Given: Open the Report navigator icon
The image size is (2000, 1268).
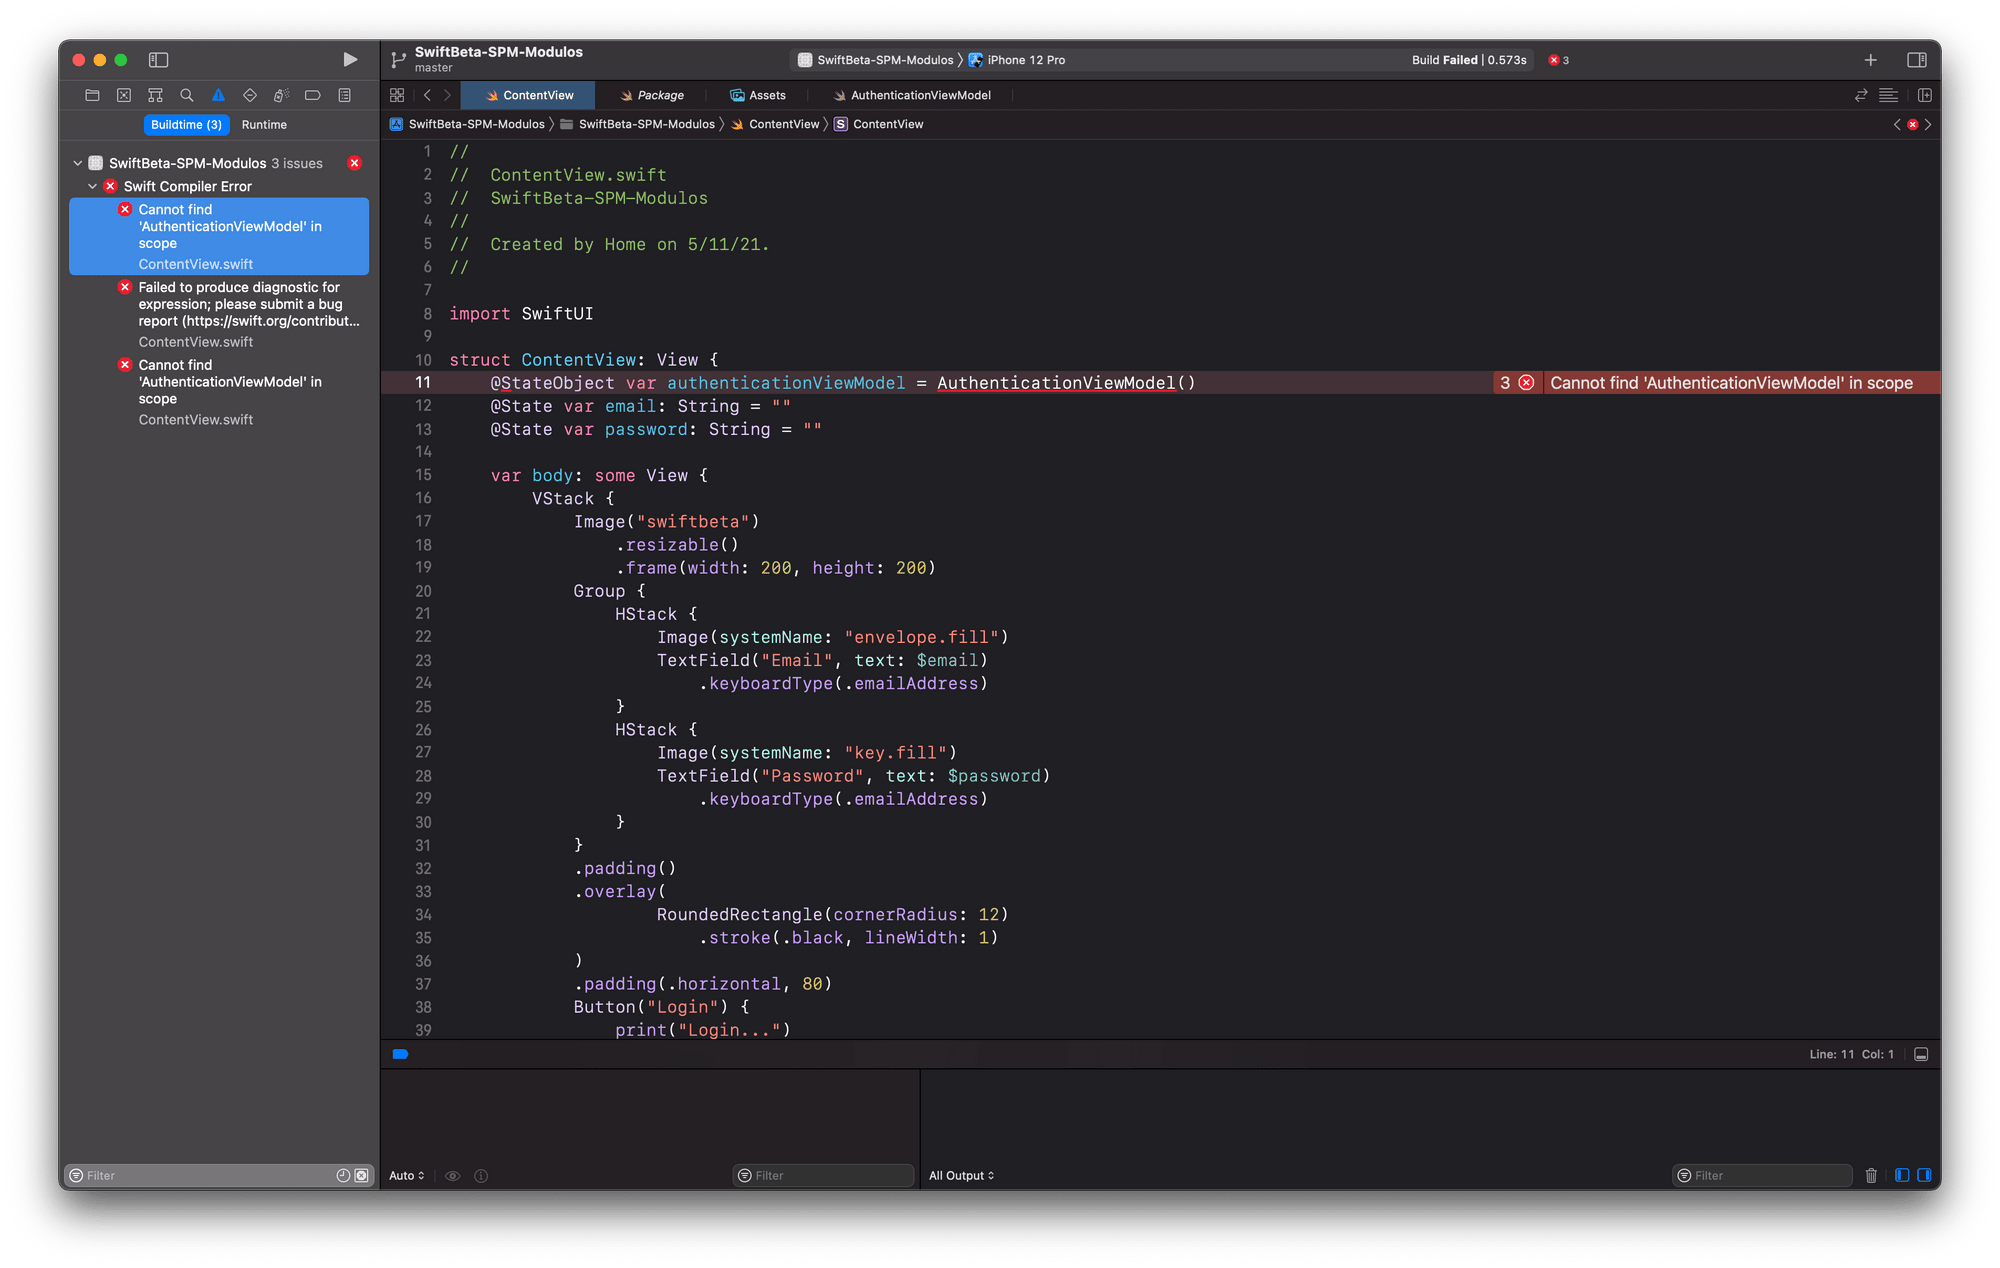Looking at the screenshot, I should [344, 95].
